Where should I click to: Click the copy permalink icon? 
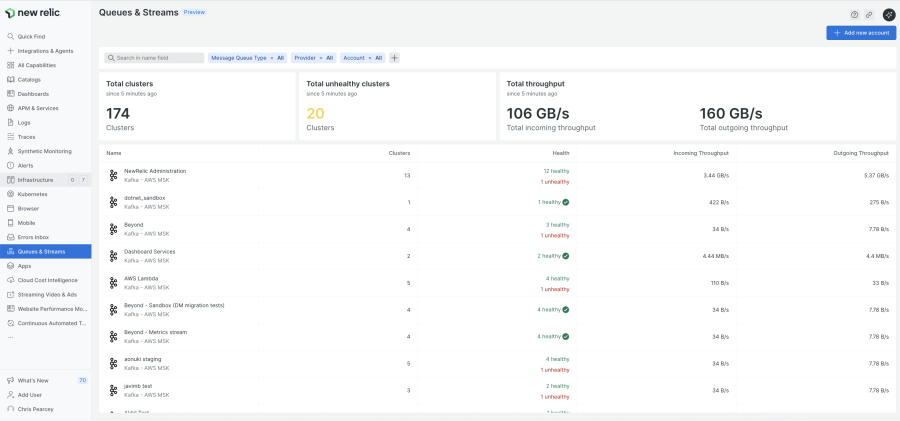(869, 14)
